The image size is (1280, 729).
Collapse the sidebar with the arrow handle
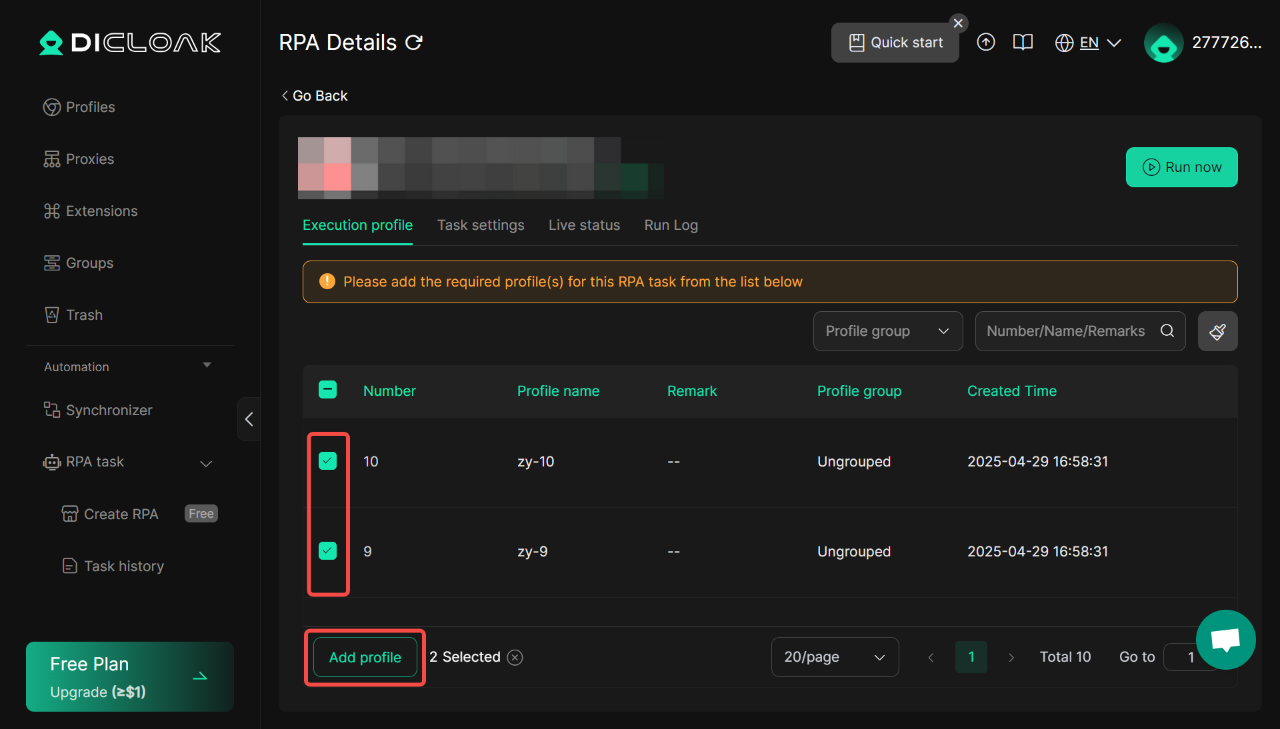249,419
